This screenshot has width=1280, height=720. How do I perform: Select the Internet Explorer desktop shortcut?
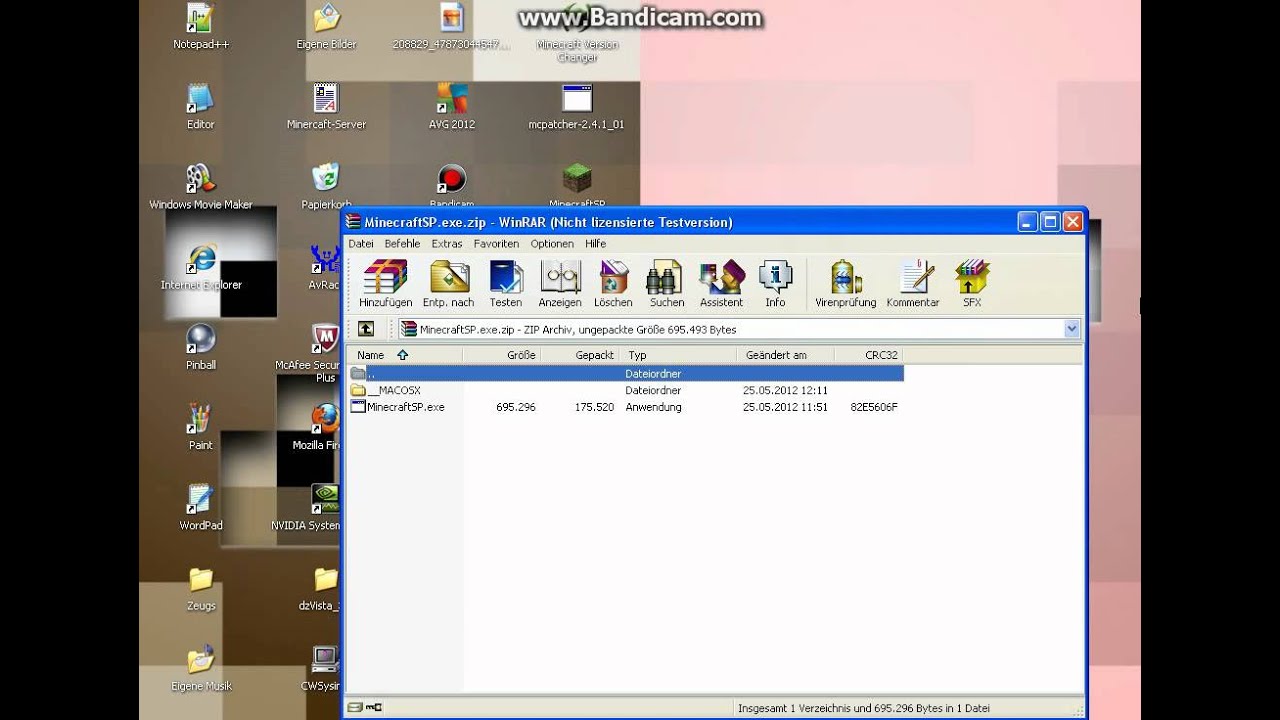coord(201,267)
